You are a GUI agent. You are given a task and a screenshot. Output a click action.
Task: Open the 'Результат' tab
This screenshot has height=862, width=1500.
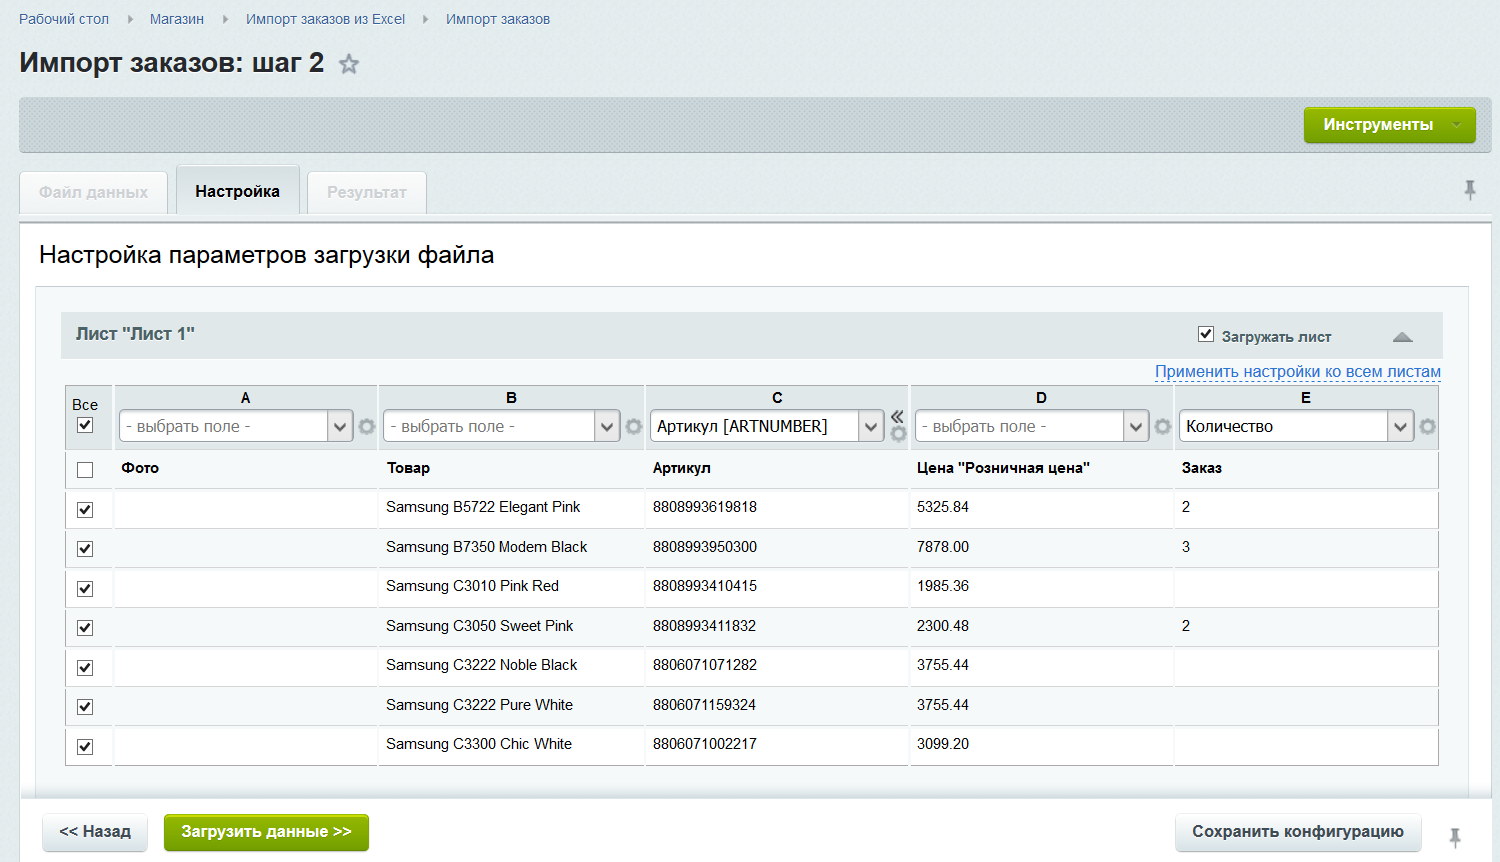click(x=366, y=192)
